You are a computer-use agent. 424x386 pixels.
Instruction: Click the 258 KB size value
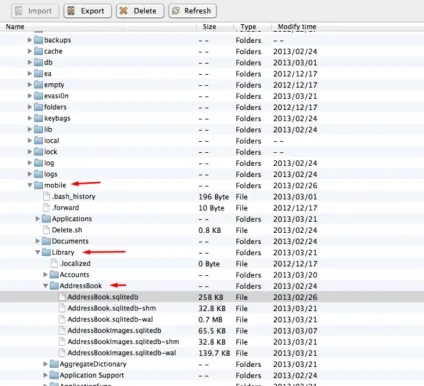pos(211,297)
